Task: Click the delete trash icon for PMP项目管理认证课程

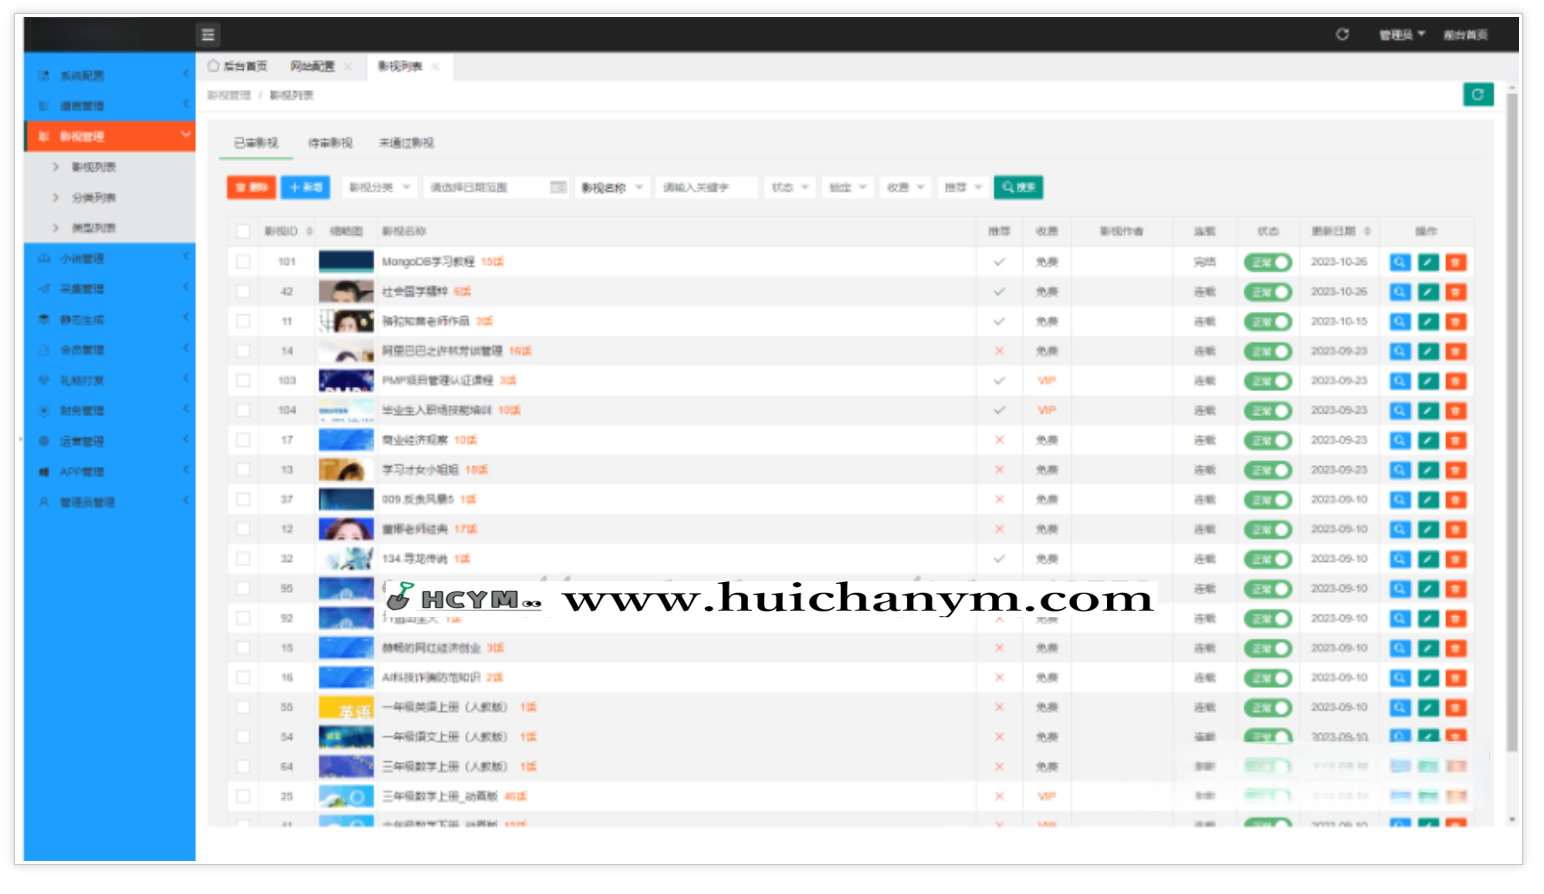Action: 1455,380
